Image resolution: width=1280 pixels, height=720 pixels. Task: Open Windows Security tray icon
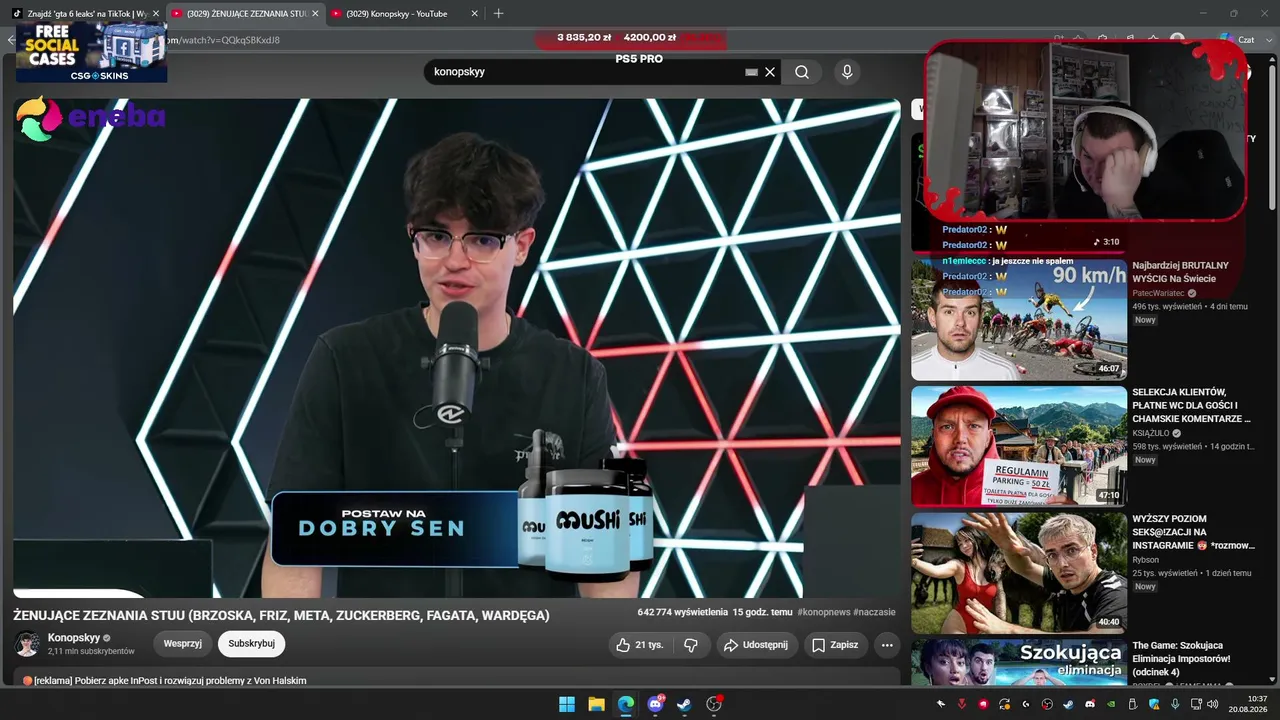point(1153,704)
